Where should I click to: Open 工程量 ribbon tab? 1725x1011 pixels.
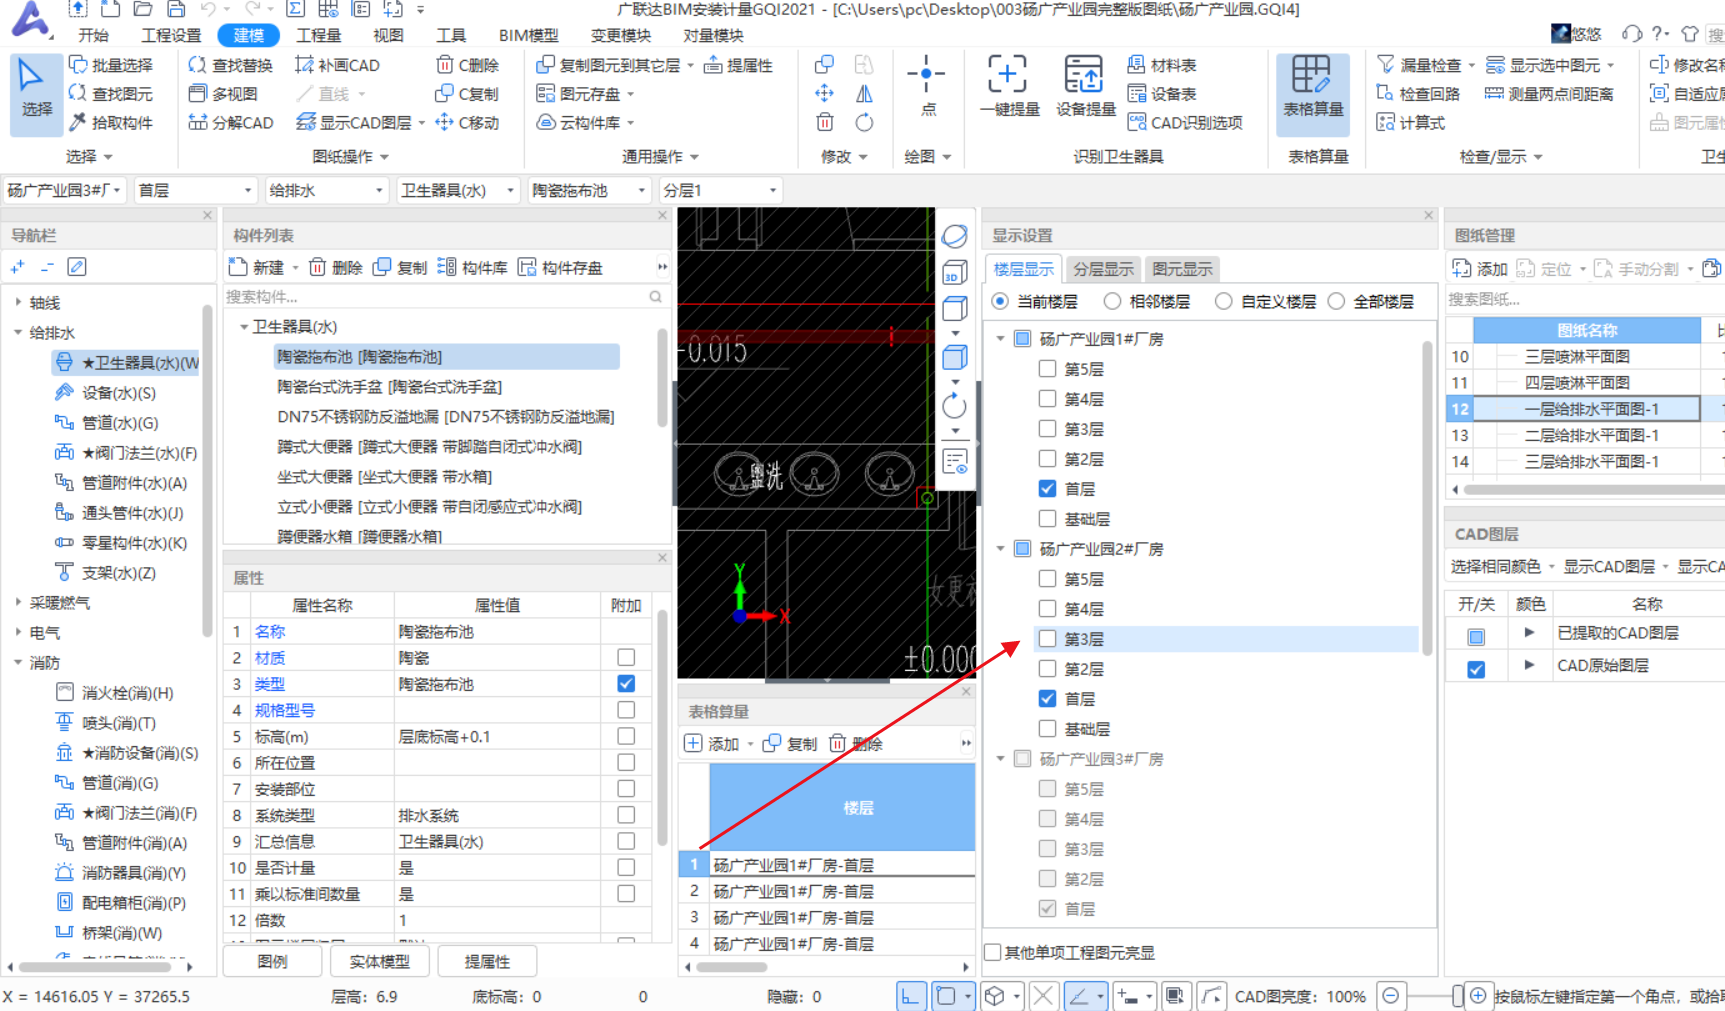coord(319,35)
